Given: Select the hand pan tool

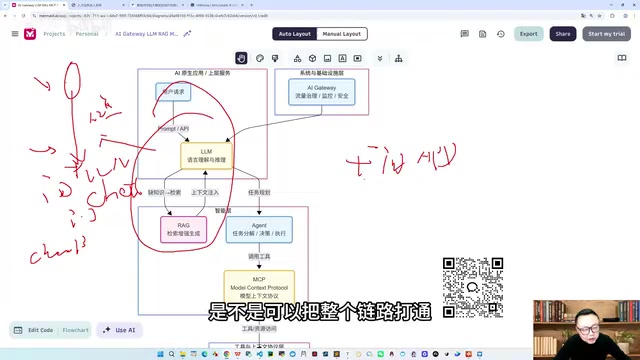Looking at the screenshot, I should coord(241,58).
